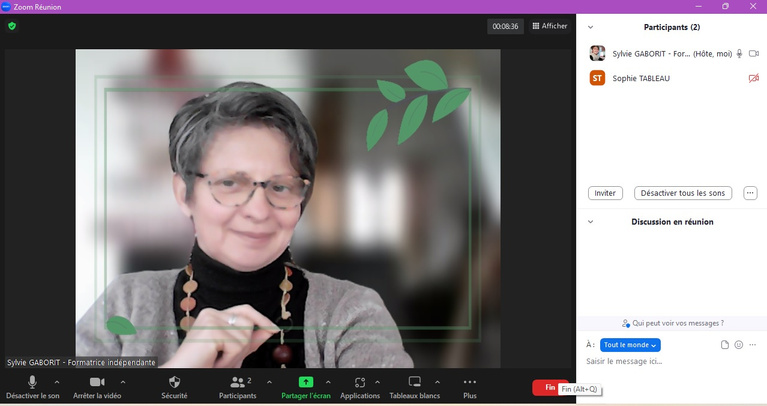Open video options arrow beside camera
767x406 pixels.
(x=123, y=382)
